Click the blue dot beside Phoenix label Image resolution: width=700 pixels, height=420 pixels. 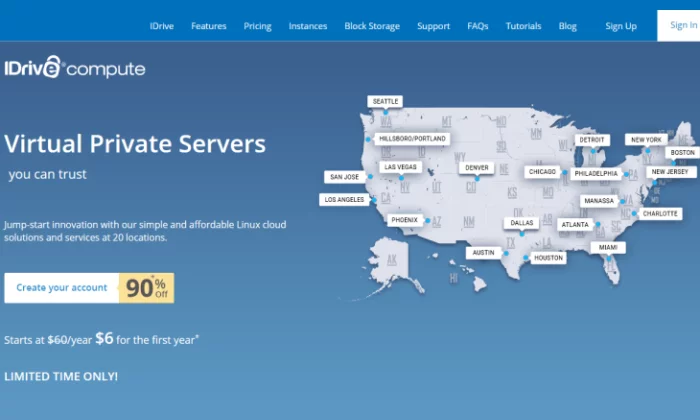point(428,221)
